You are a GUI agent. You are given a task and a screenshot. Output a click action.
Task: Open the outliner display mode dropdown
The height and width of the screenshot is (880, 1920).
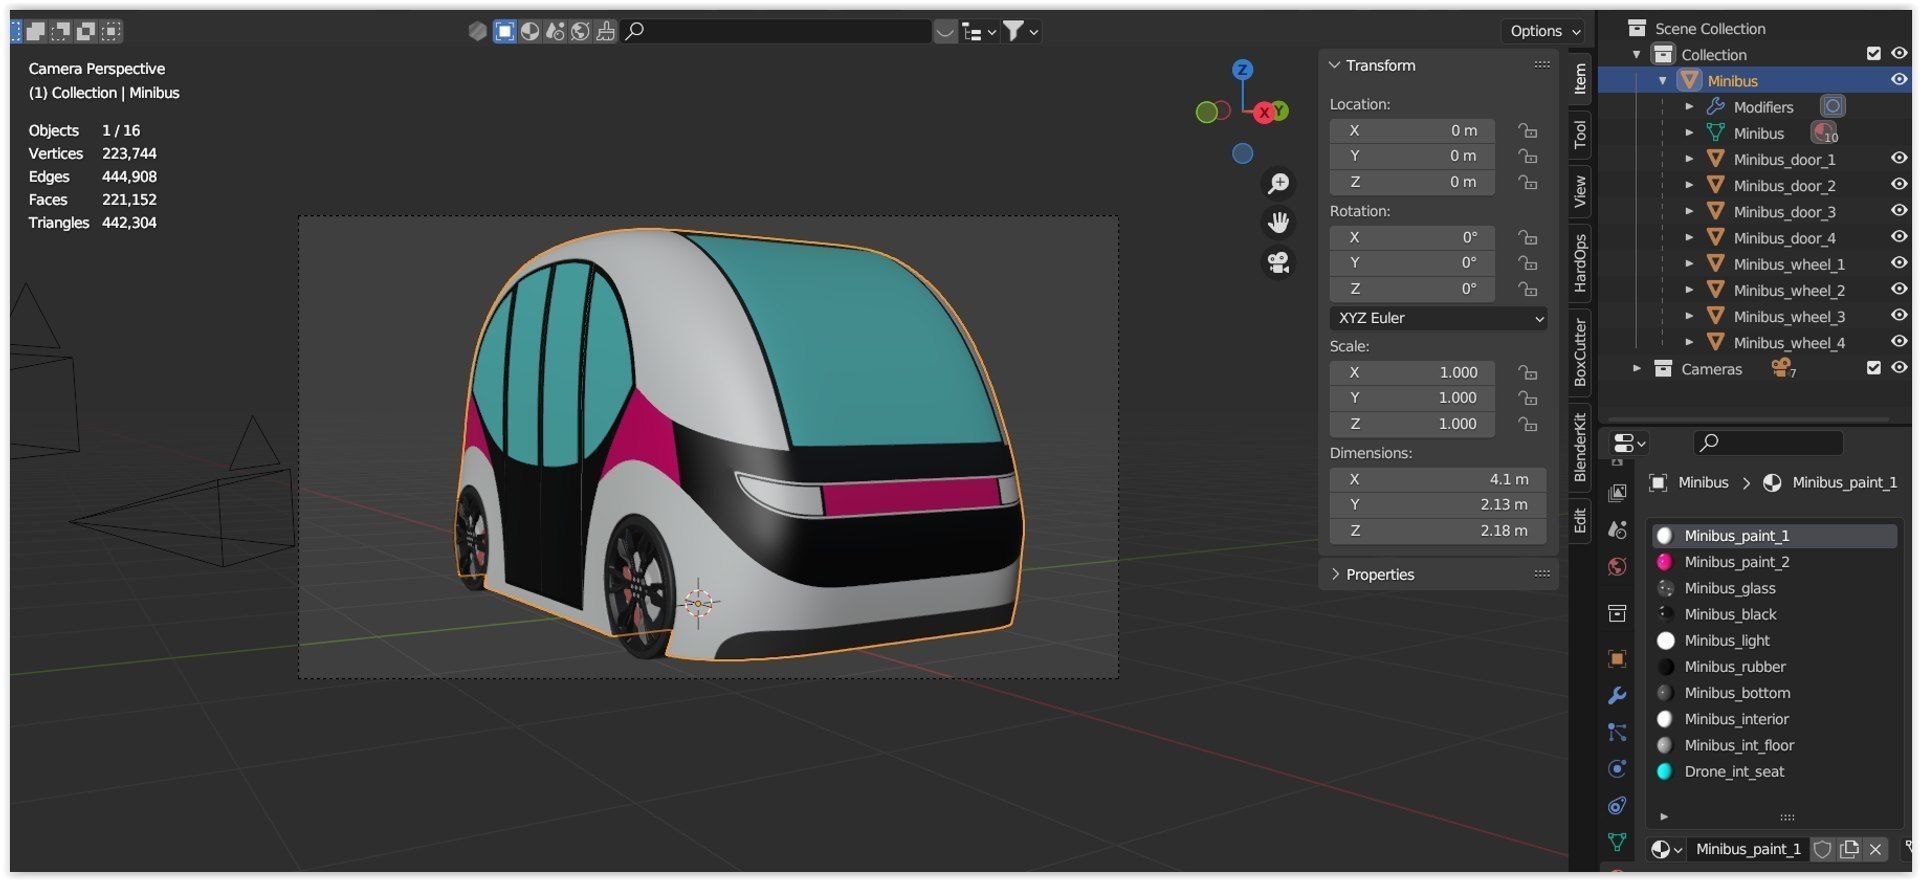(978, 32)
